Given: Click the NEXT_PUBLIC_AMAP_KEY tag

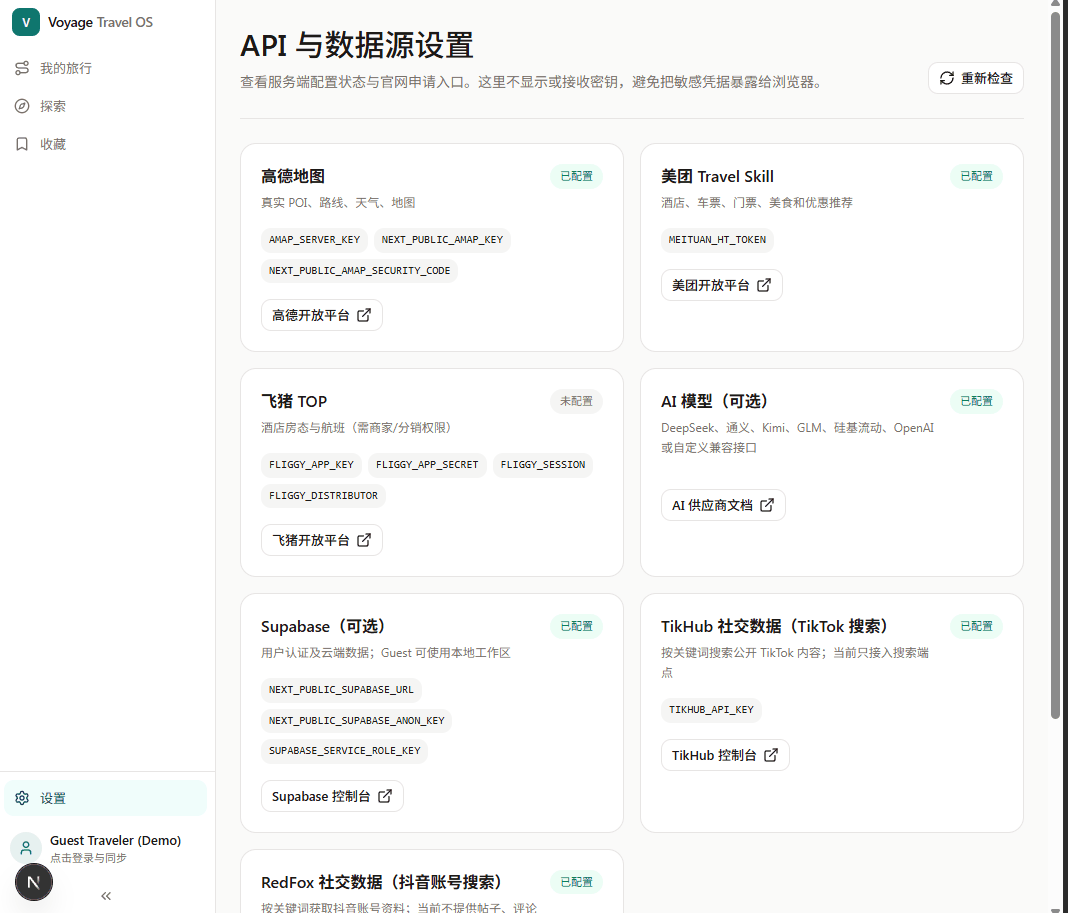Looking at the screenshot, I should [x=442, y=240].
